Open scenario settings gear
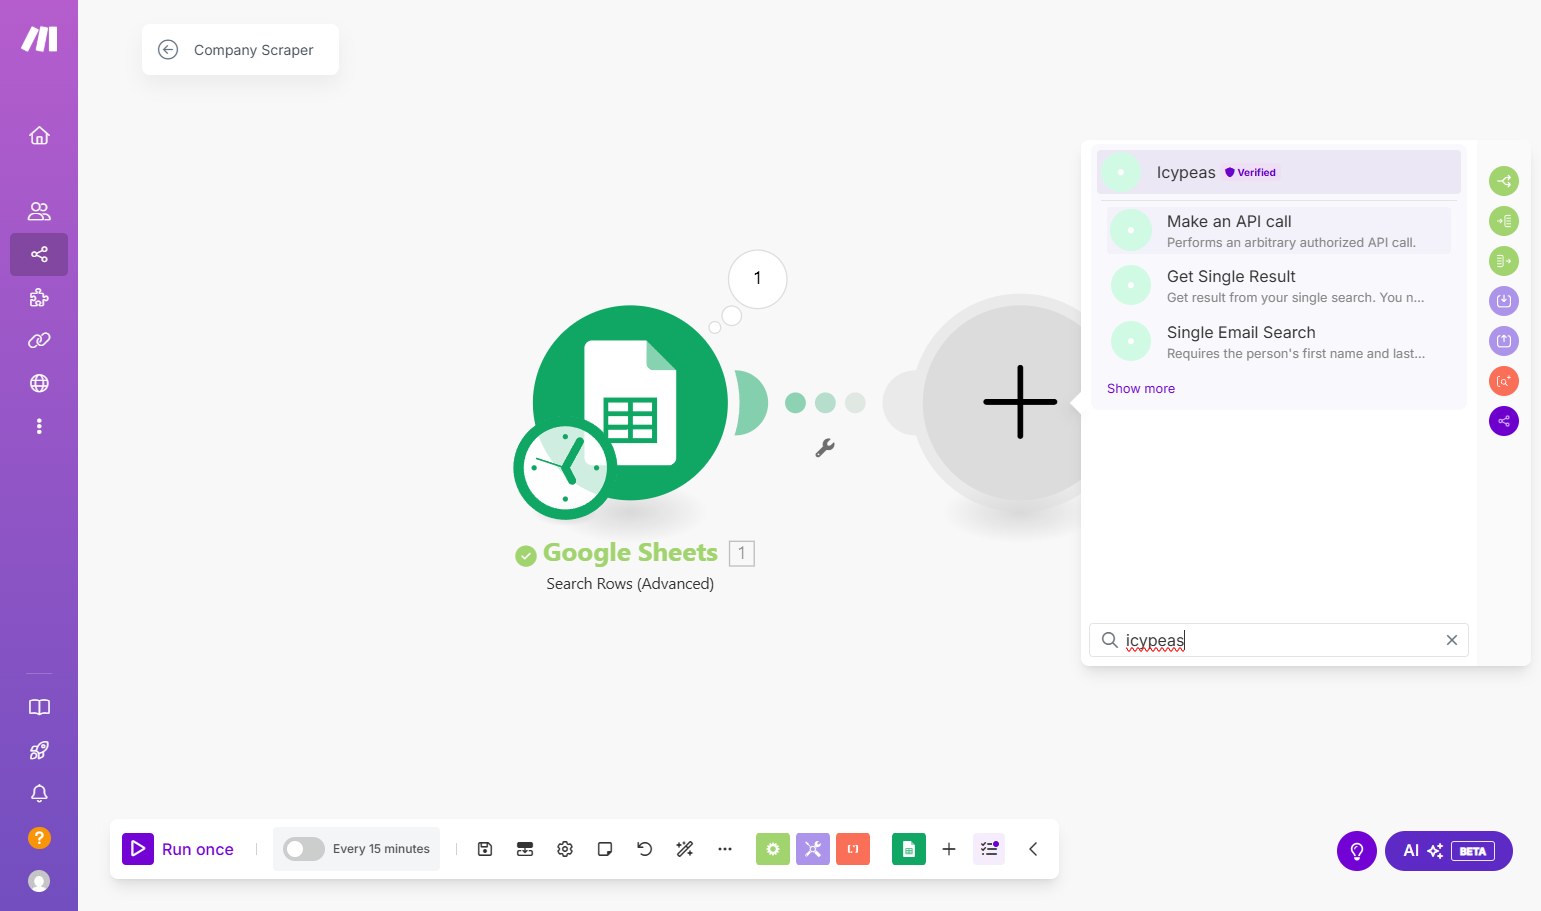 point(565,849)
